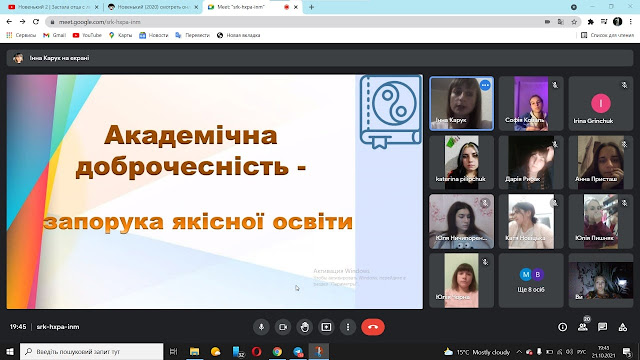Screen dimensions: 640x360
Task: Go forward in browser
Action: [x=22, y=22]
